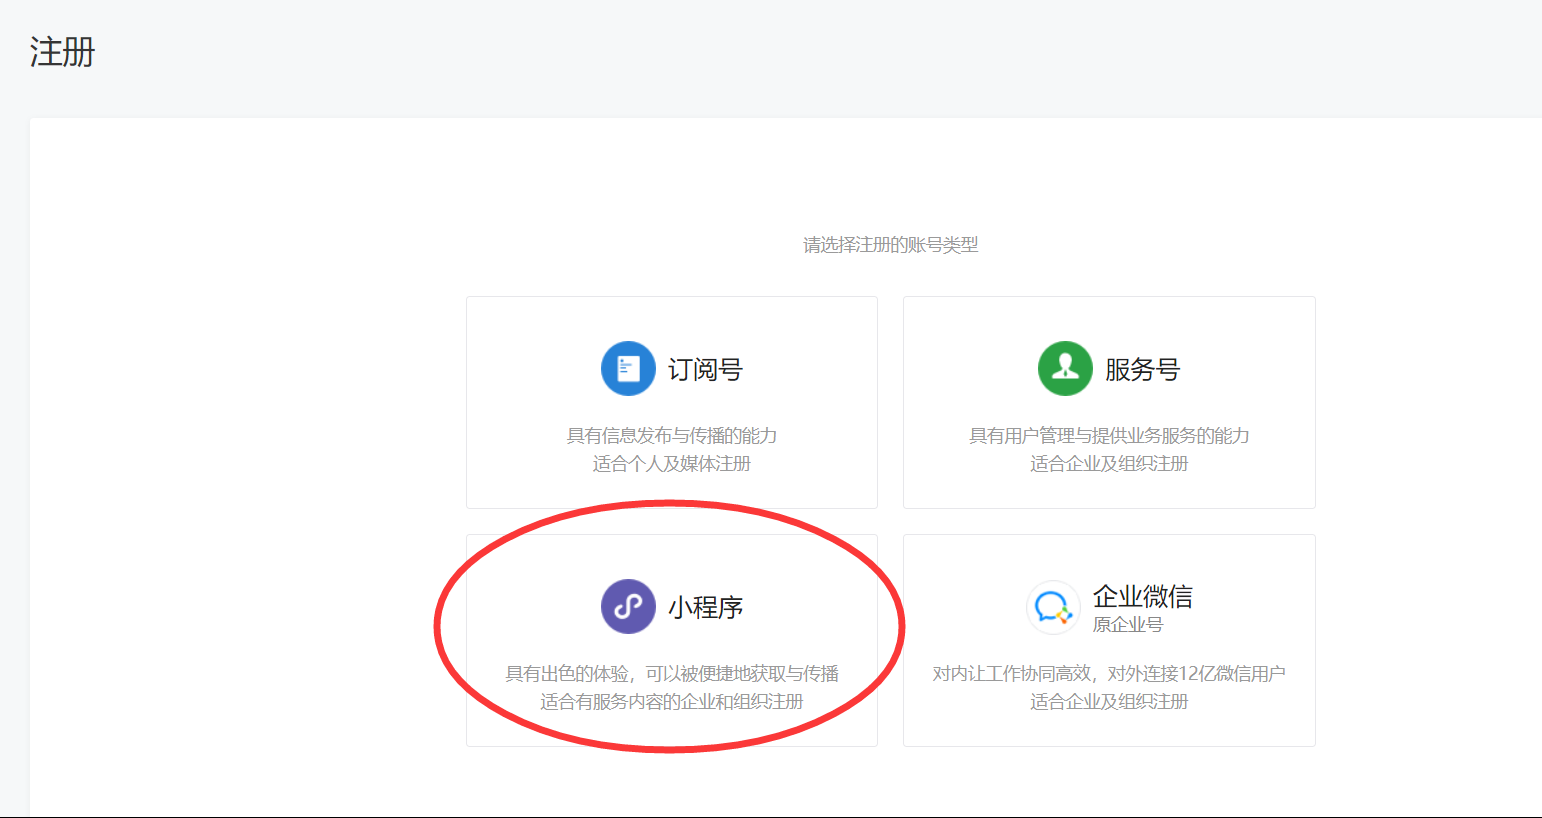The width and height of the screenshot is (1542, 818).
Task: Click the green 服务号 person icon
Action: coord(1065,369)
